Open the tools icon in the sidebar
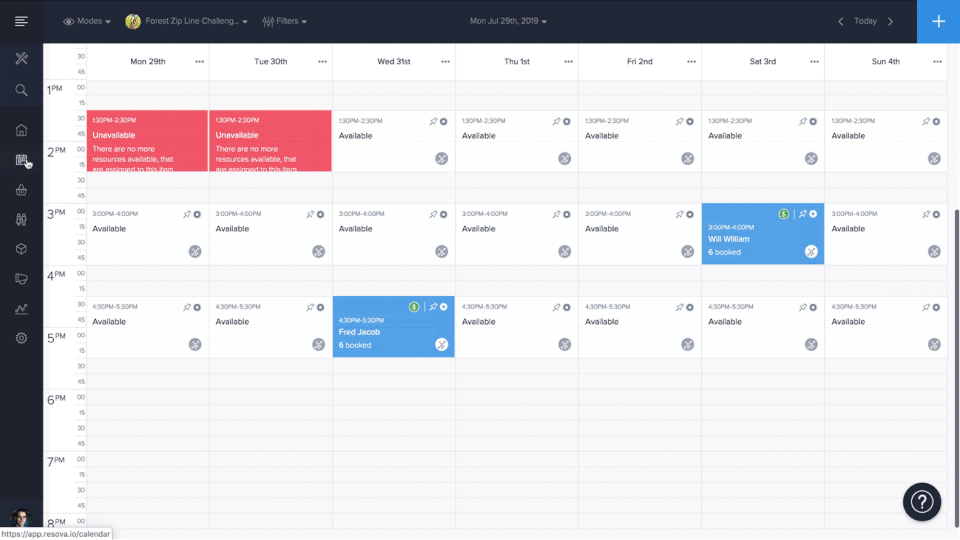Viewport: 960px width, 540px height. [21, 59]
